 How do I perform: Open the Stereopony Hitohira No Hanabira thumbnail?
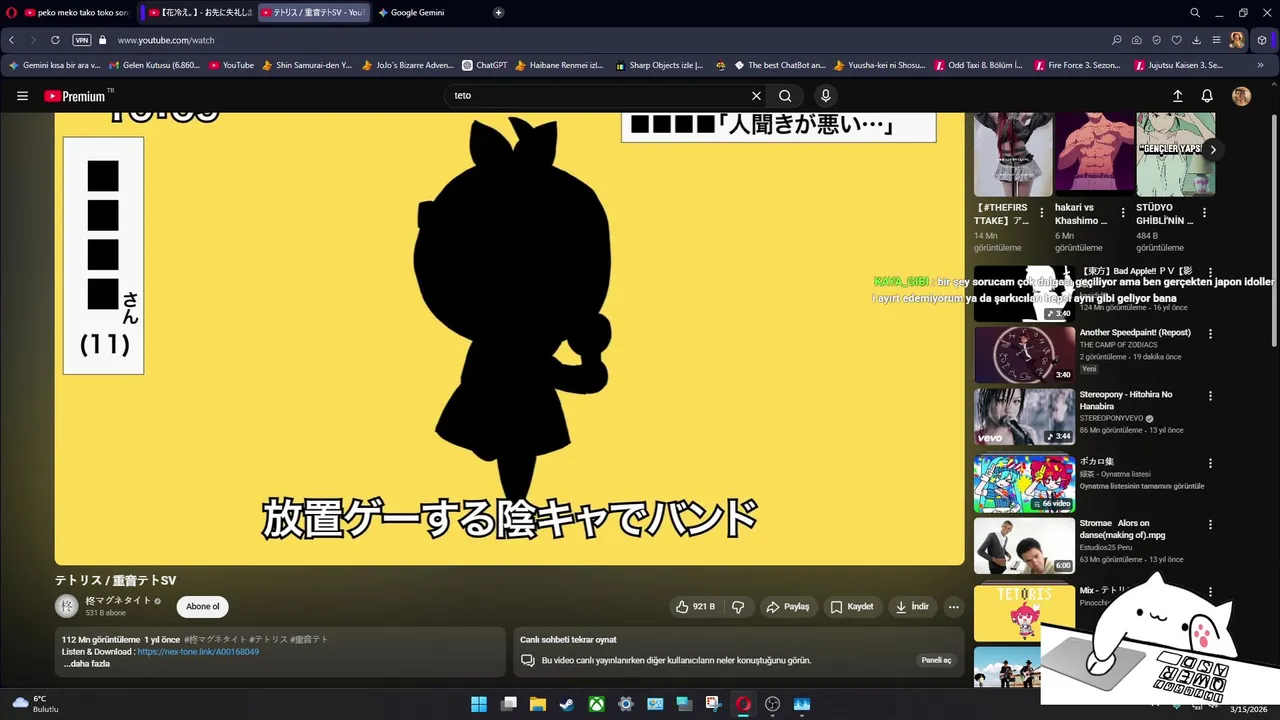click(x=1024, y=417)
